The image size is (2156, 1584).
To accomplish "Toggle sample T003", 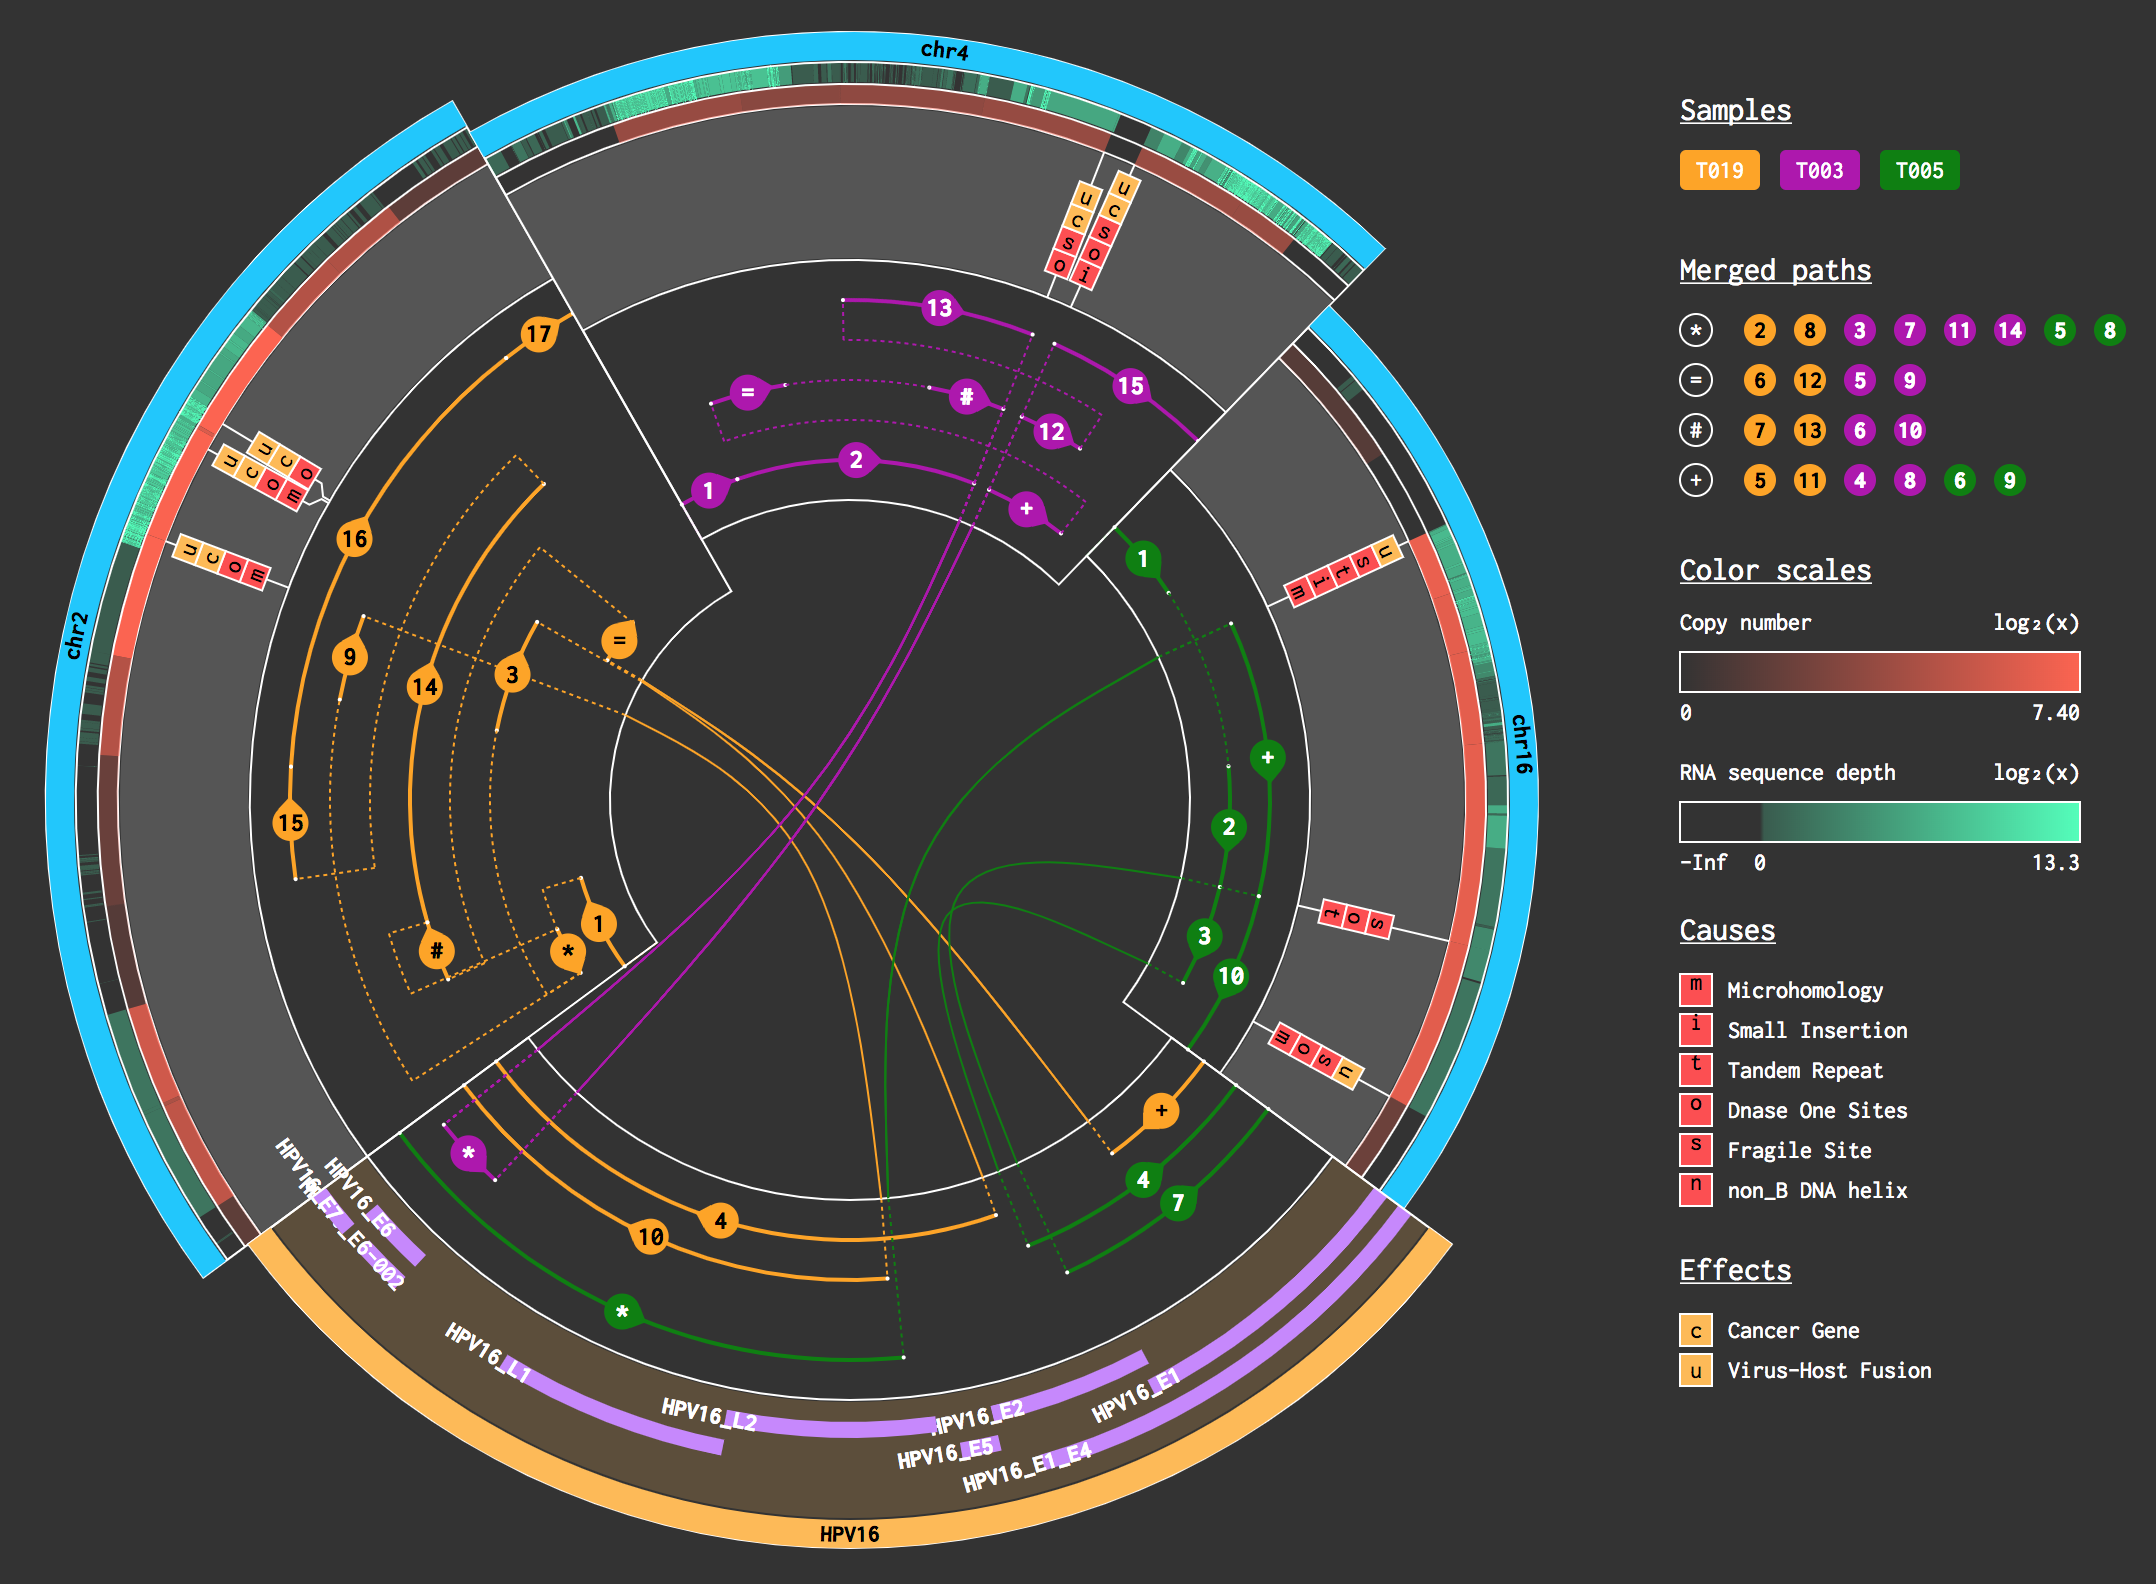I will coord(1819,170).
